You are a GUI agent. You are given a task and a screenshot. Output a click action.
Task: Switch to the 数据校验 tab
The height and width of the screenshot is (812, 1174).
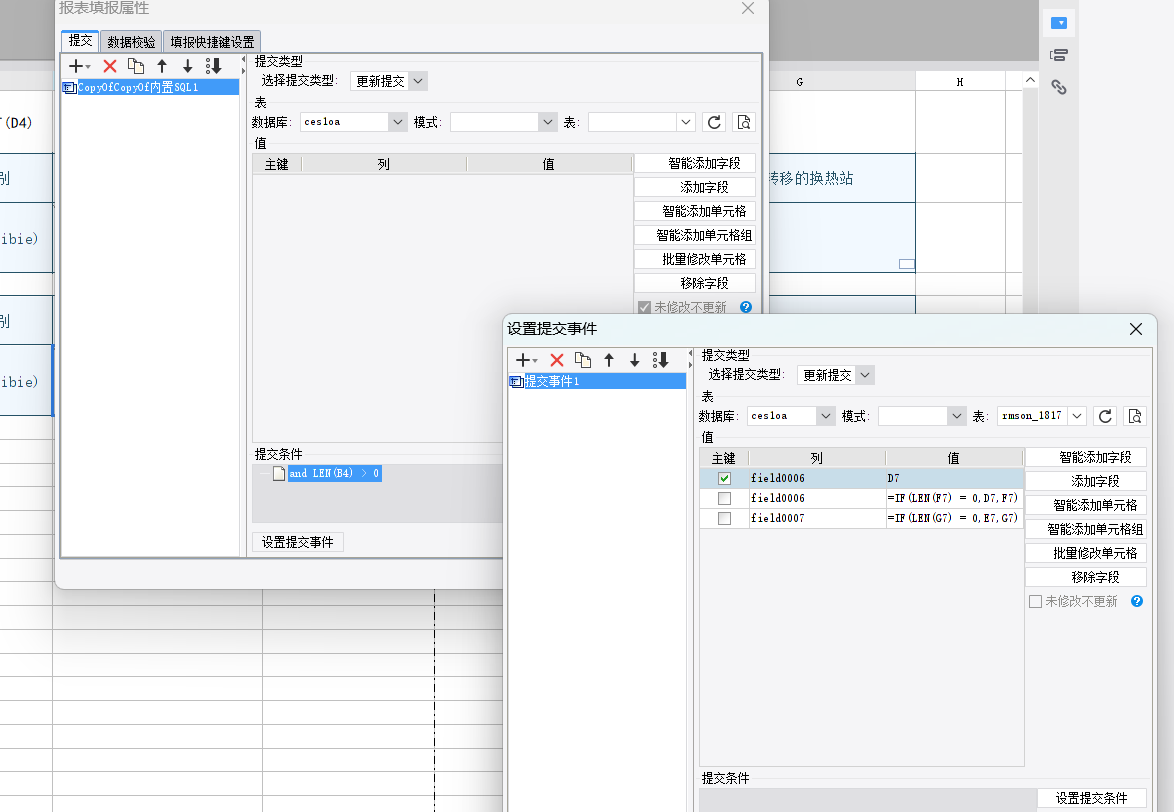point(131,42)
